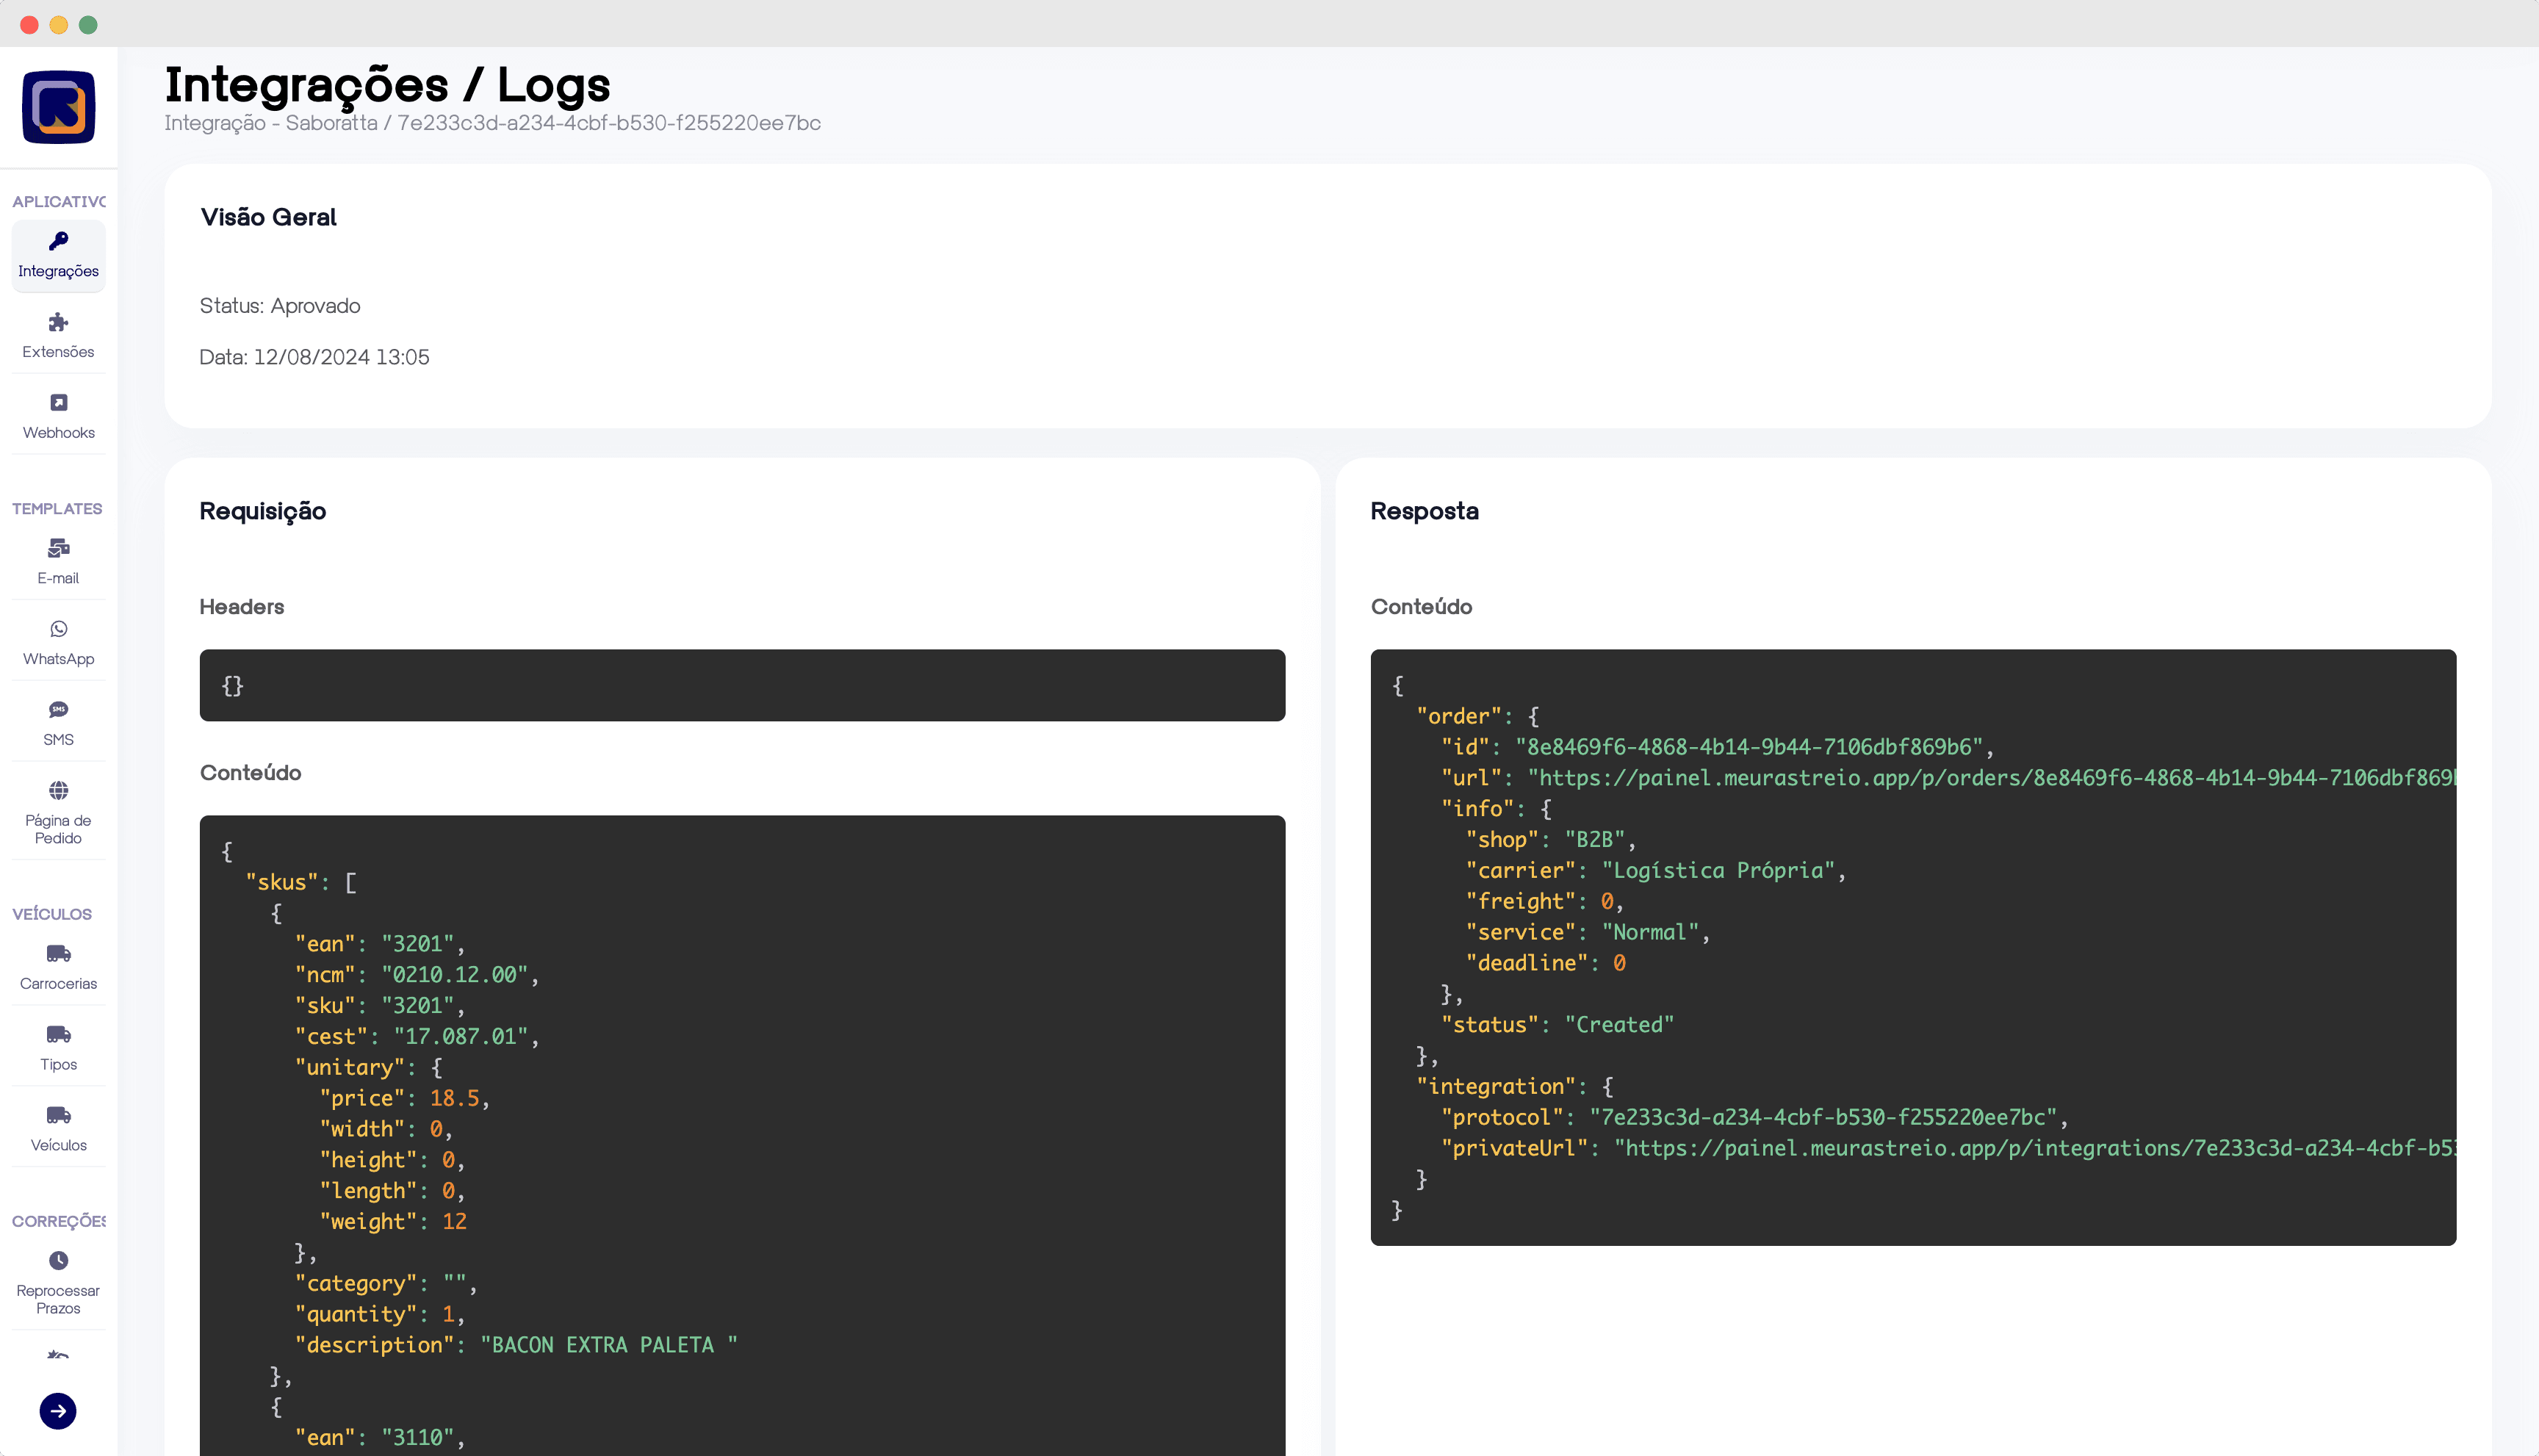
Task: Click the Integrações key icon
Action: click(58, 241)
